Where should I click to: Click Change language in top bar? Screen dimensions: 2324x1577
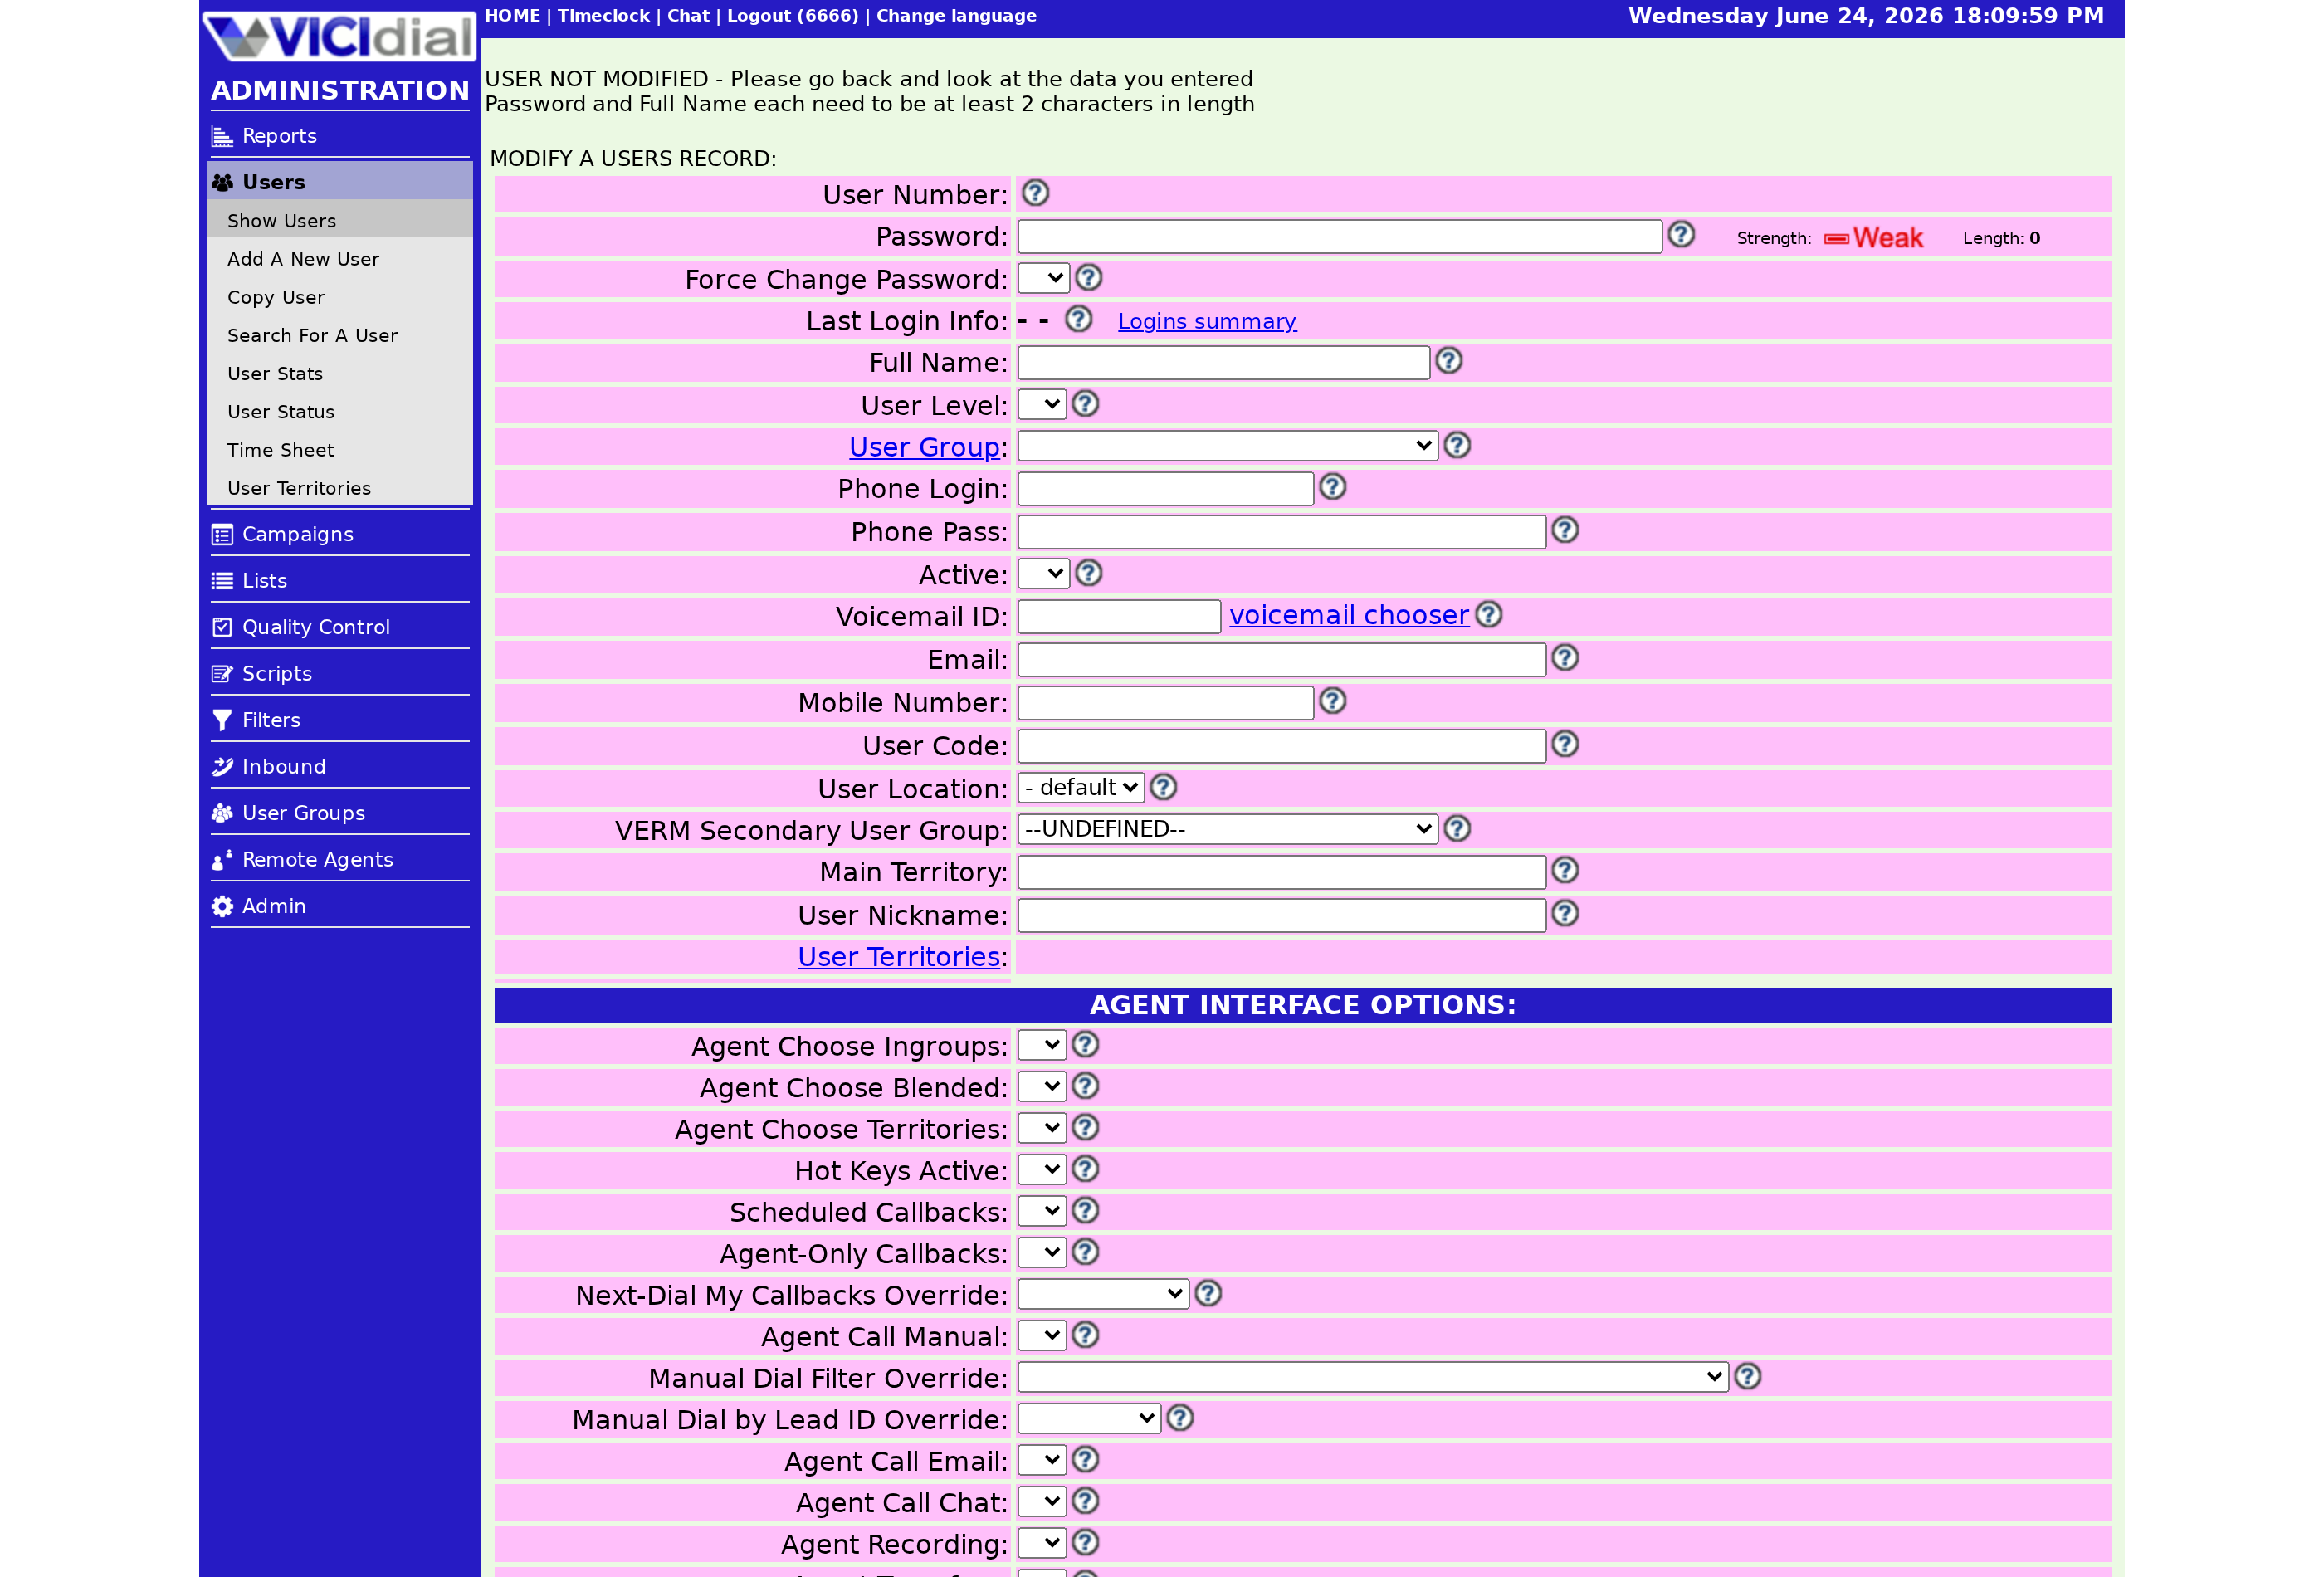(x=955, y=16)
